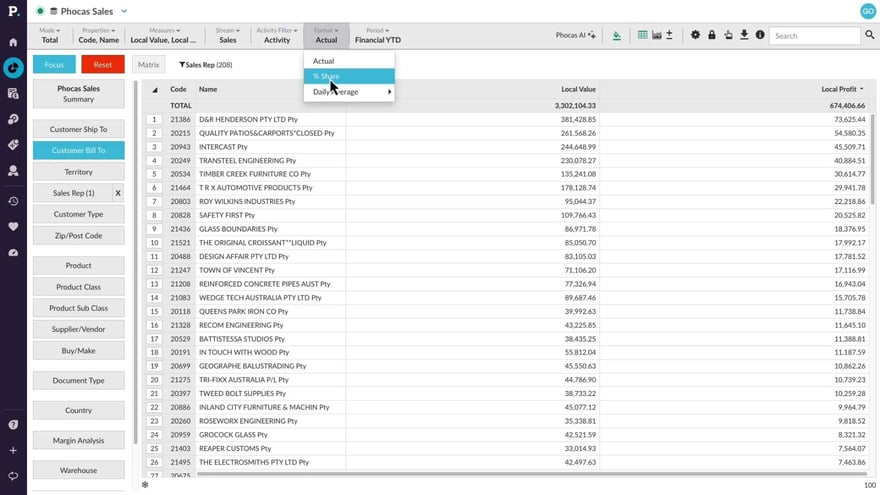Click the download export icon
880x495 pixels.
744,35
